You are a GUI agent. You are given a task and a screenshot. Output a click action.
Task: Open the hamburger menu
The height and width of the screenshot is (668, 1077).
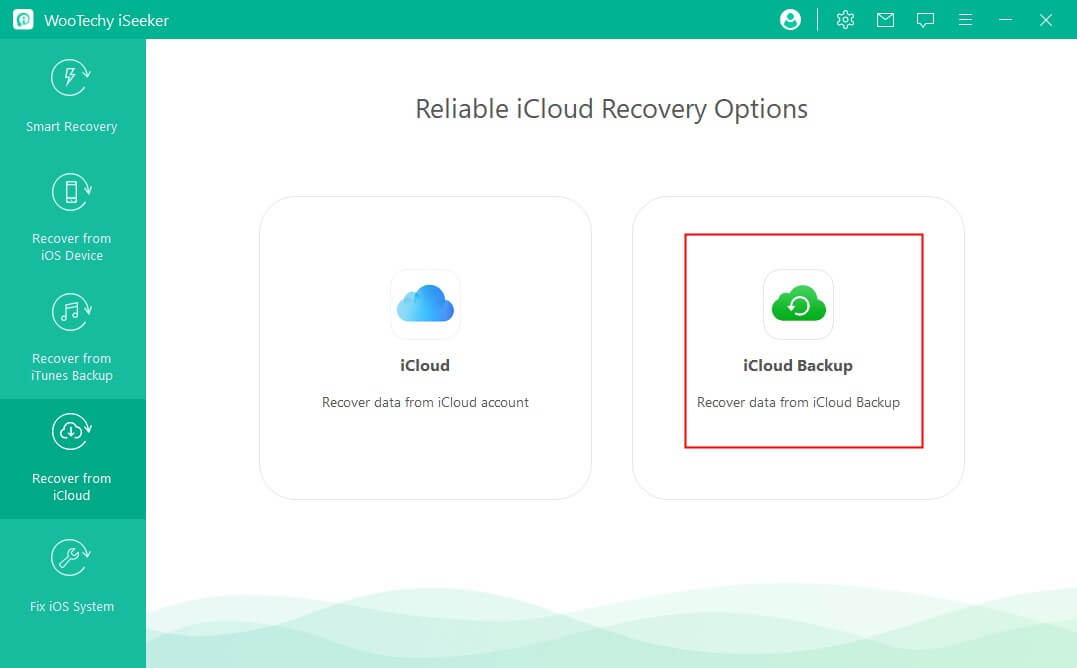click(x=965, y=19)
